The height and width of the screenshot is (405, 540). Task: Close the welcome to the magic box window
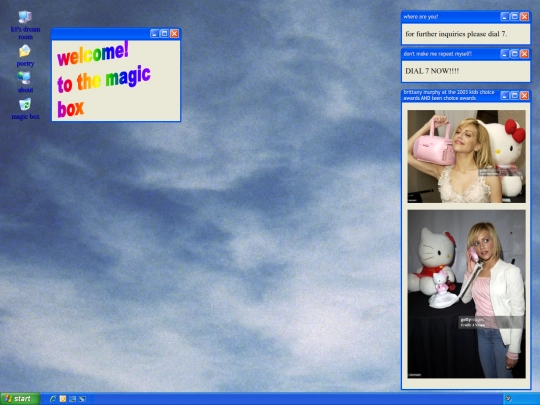click(x=175, y=33)
